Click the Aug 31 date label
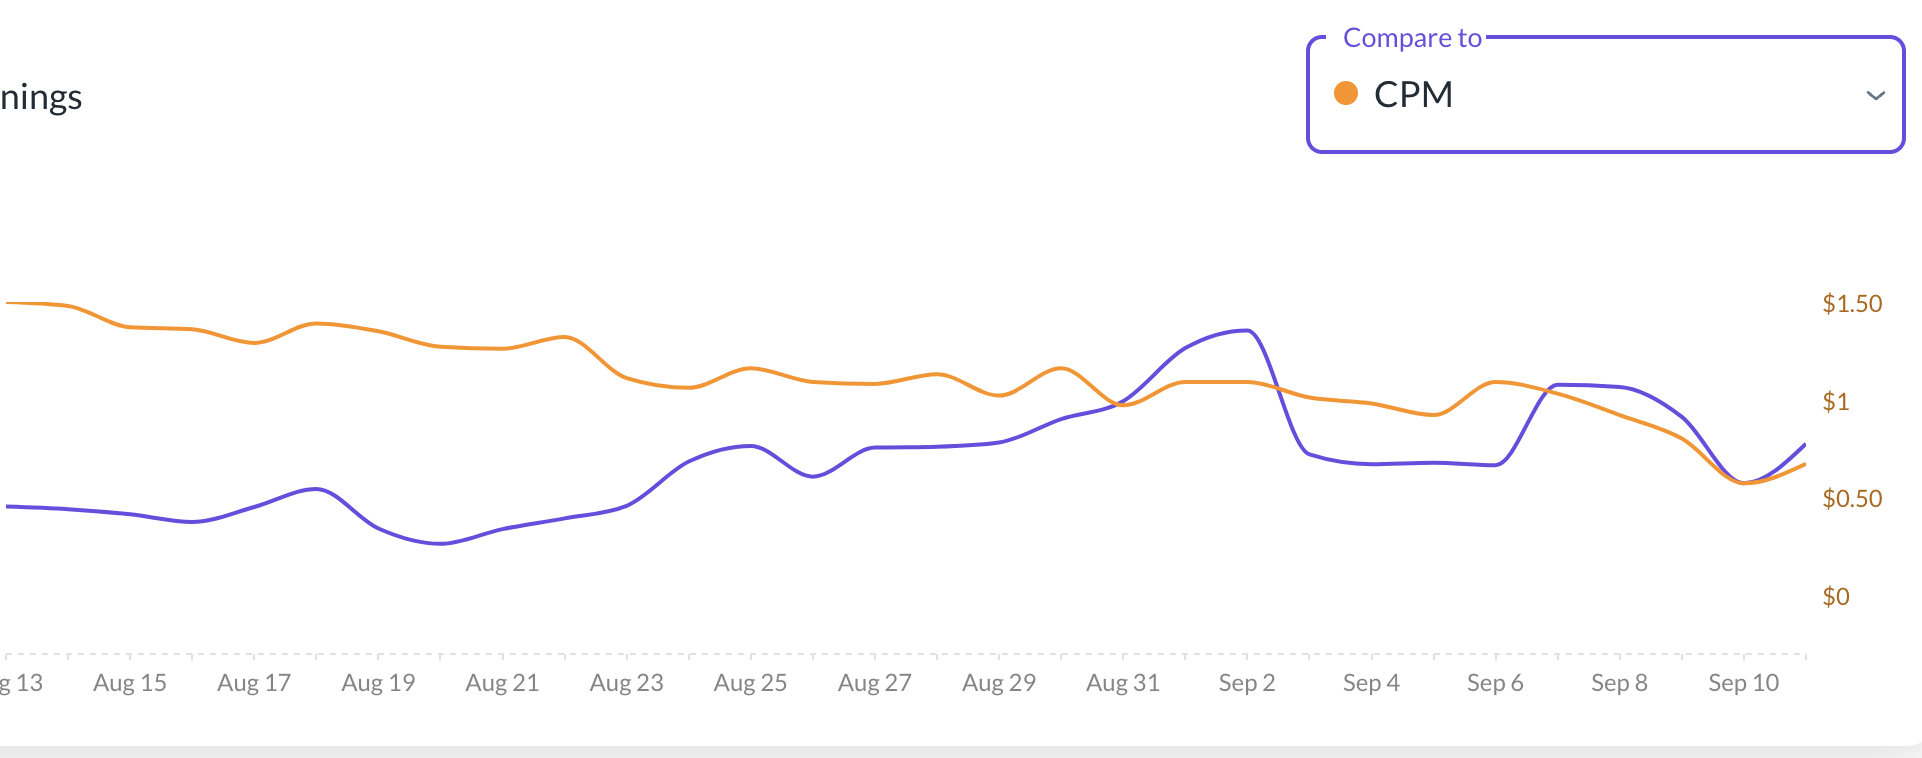The image size is (1922, 758). click(1123, 683)
